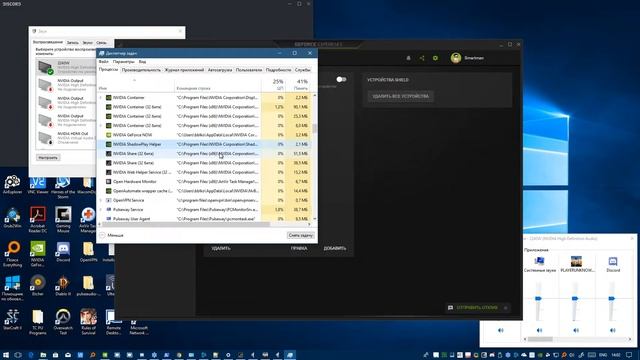Click ДОБАВИТЬ in GeForce Experience
This screenshot has height=360, width=640.
point(335,248)
